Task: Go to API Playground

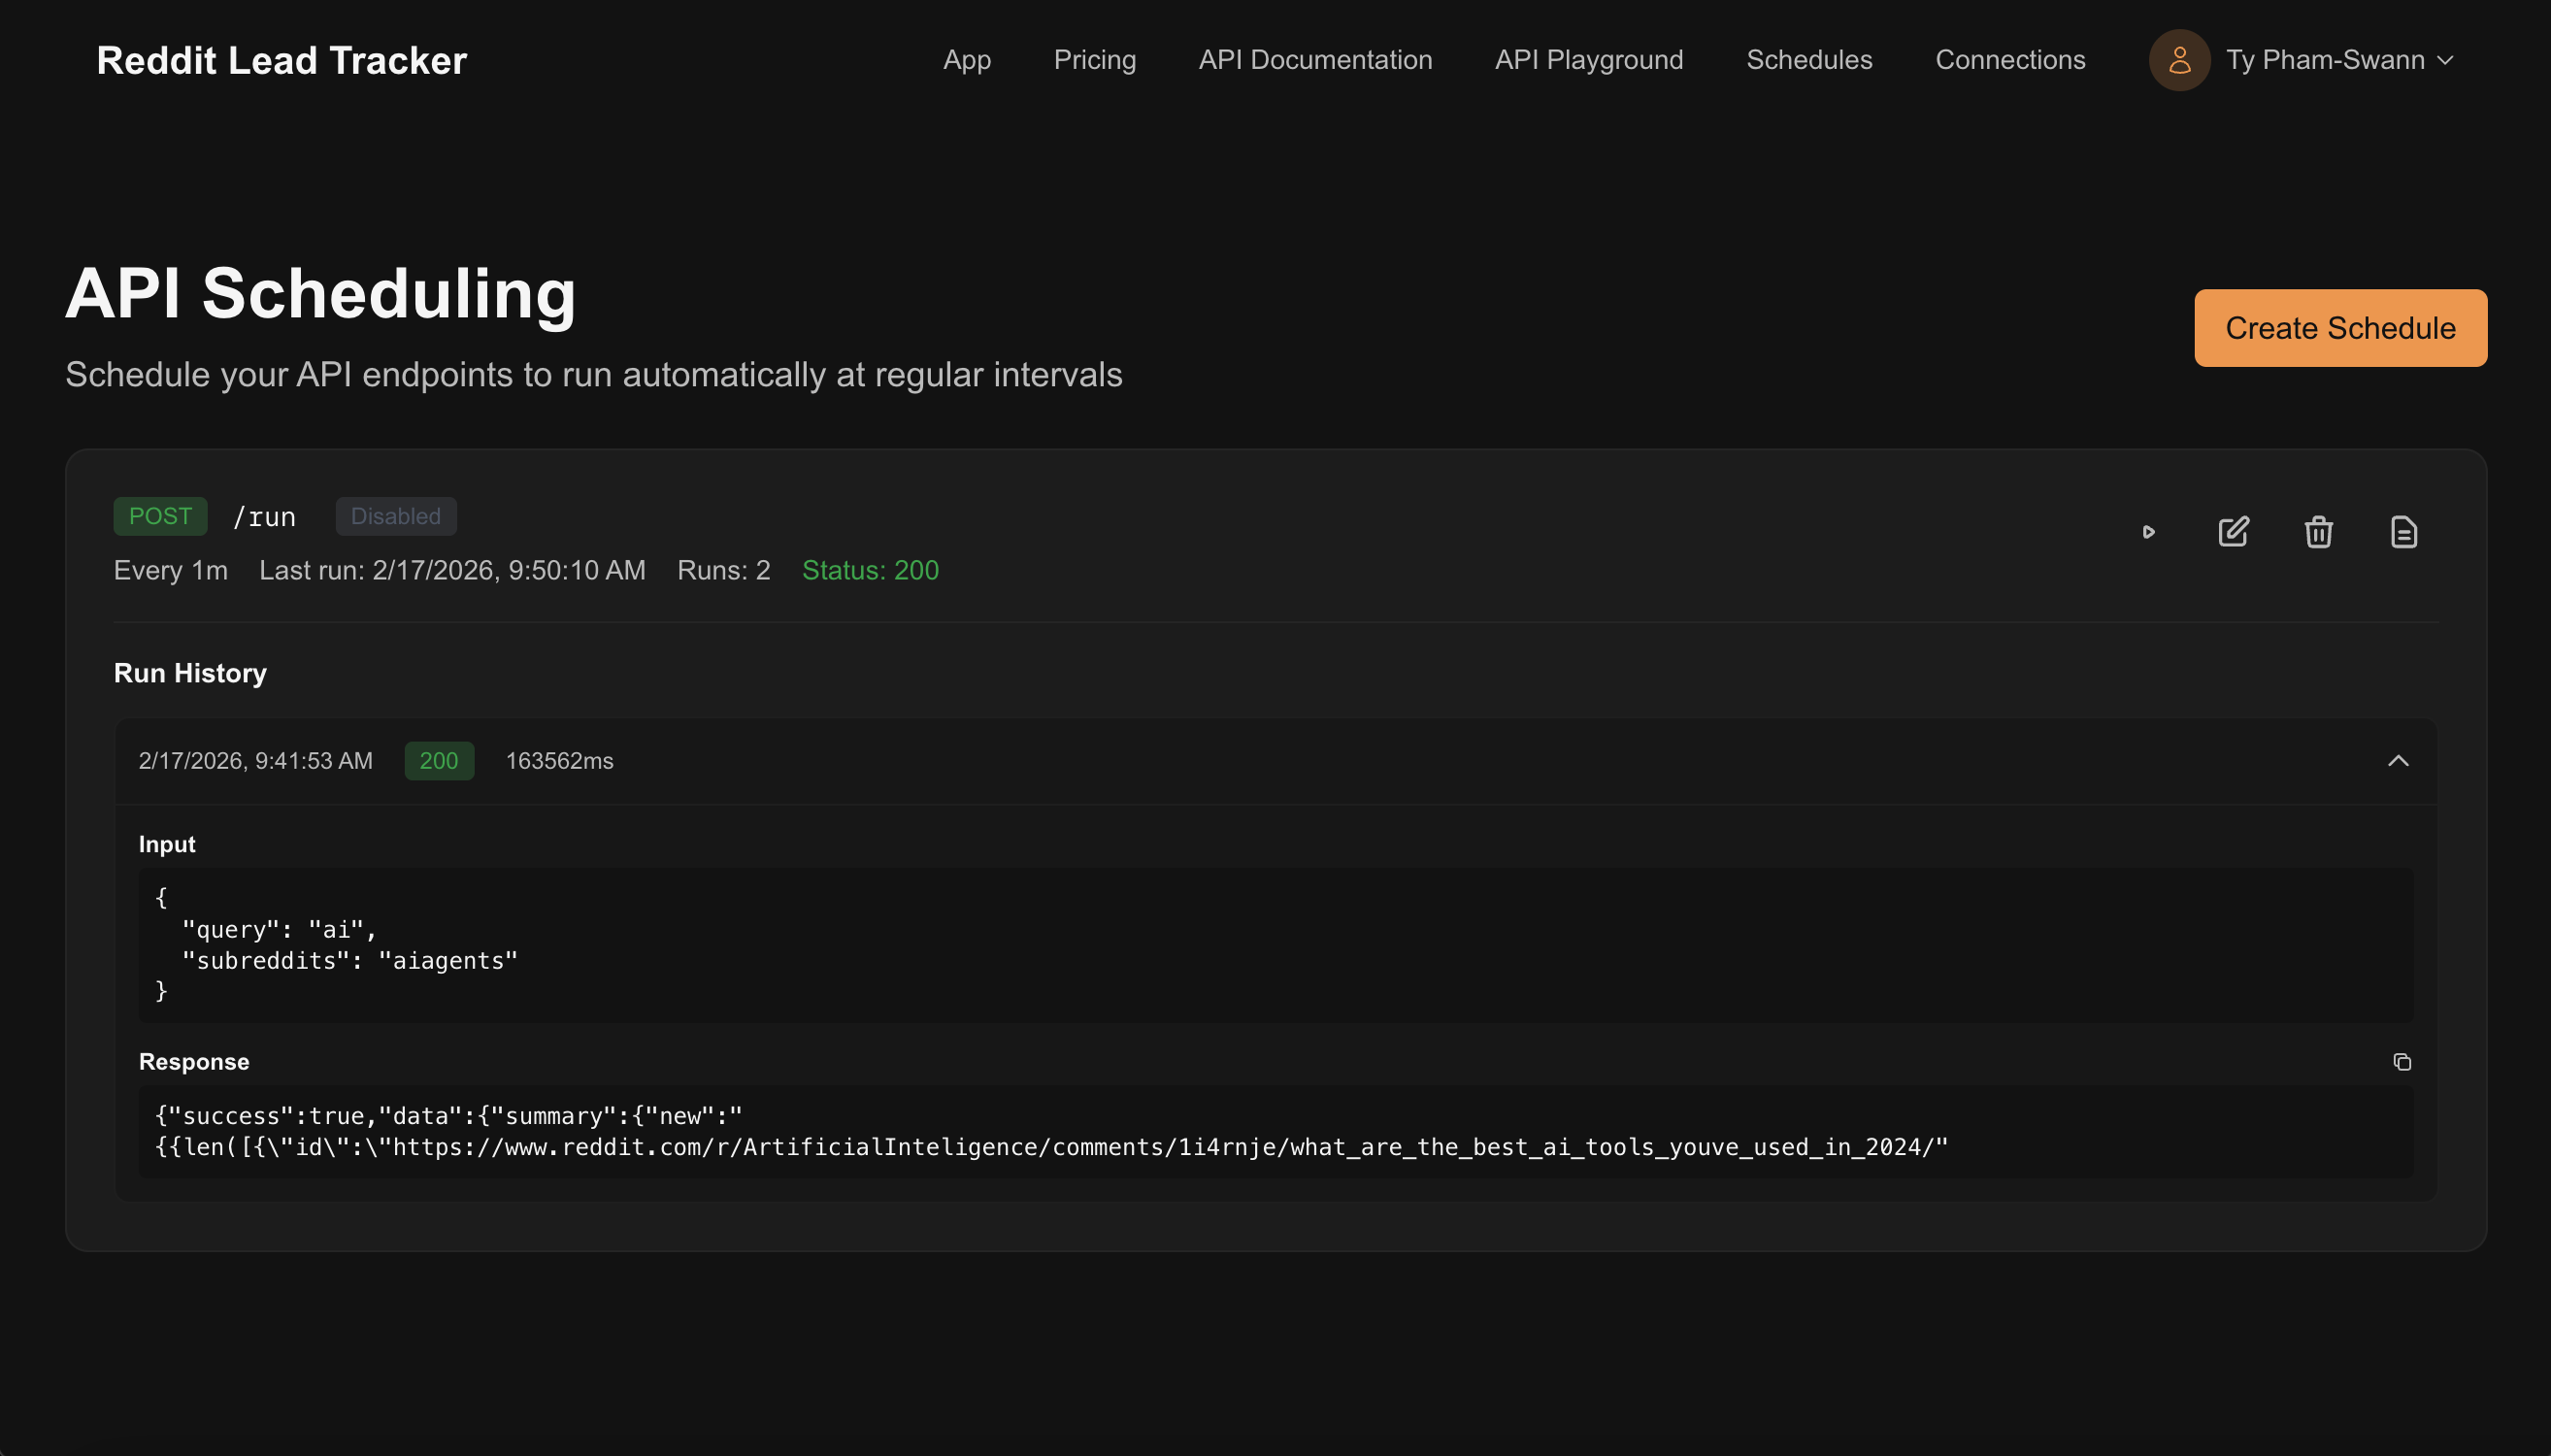Action: (1587, 60)
